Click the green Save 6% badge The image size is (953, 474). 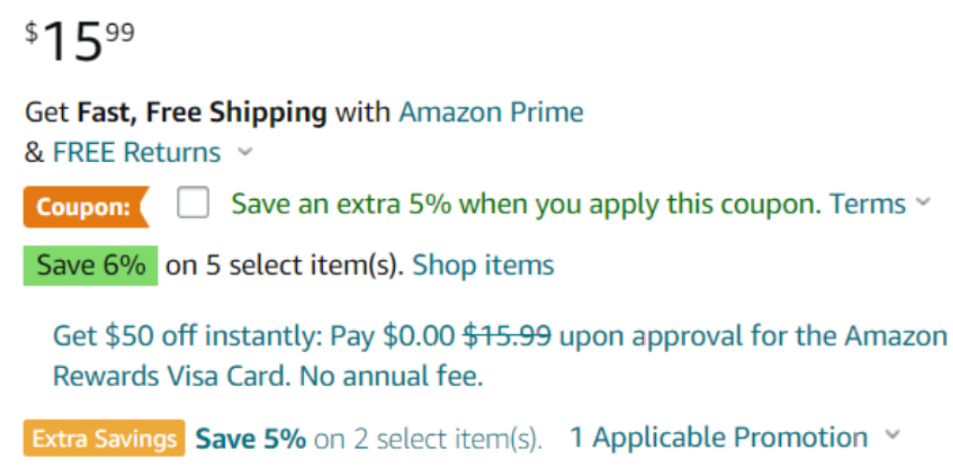coord(90,266)
